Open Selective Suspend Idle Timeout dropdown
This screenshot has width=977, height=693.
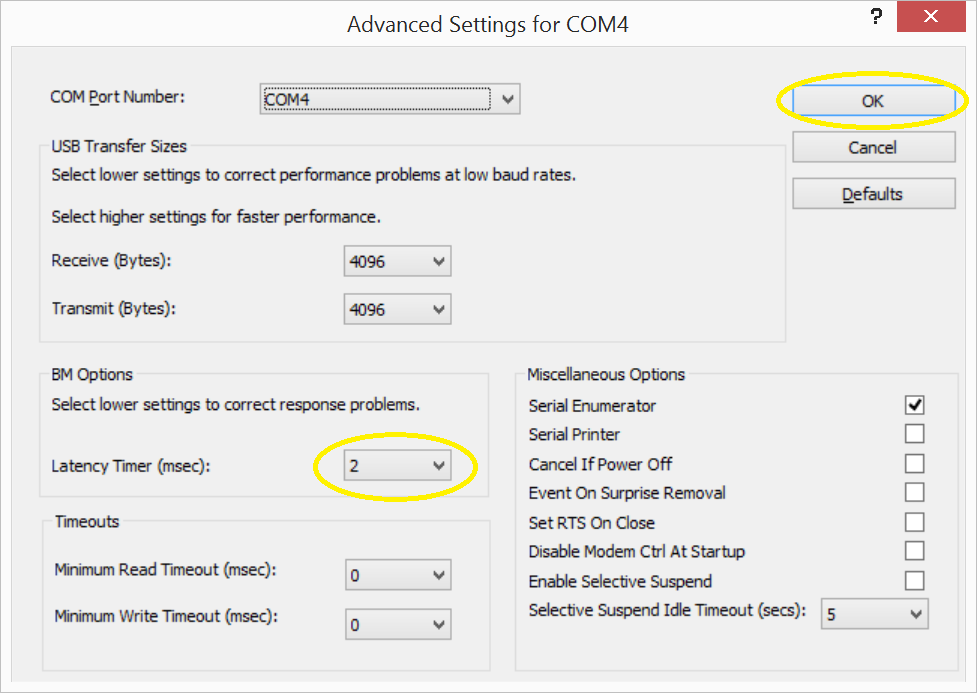[874, 614]
